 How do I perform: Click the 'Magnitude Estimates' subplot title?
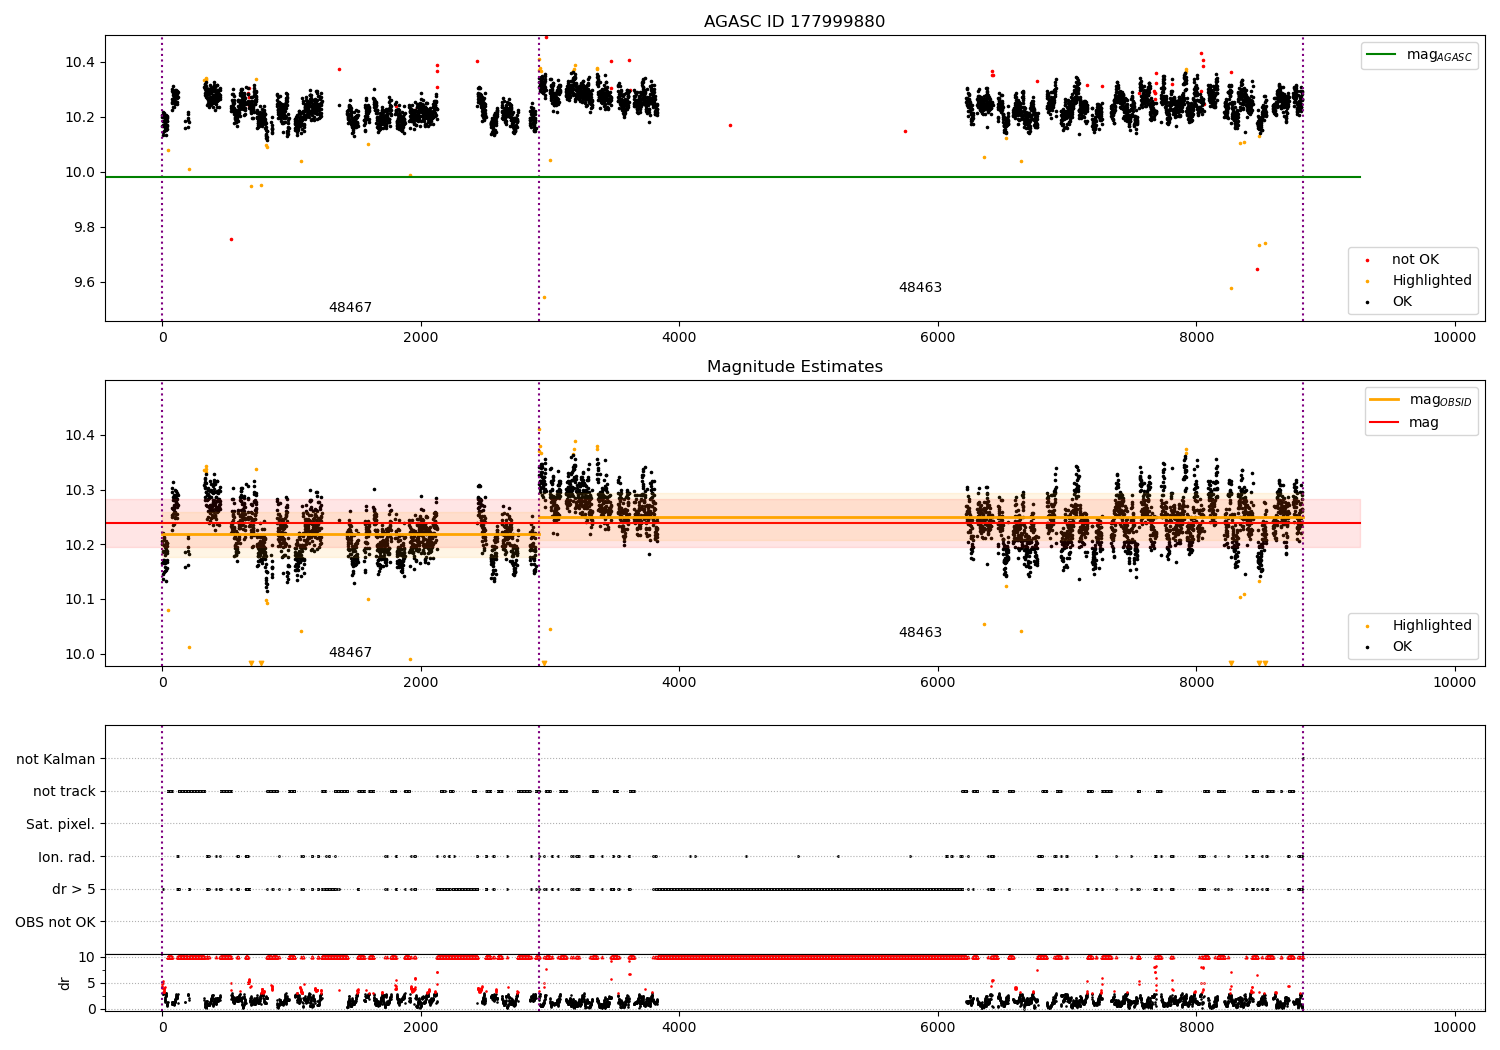tap(794, 367)
